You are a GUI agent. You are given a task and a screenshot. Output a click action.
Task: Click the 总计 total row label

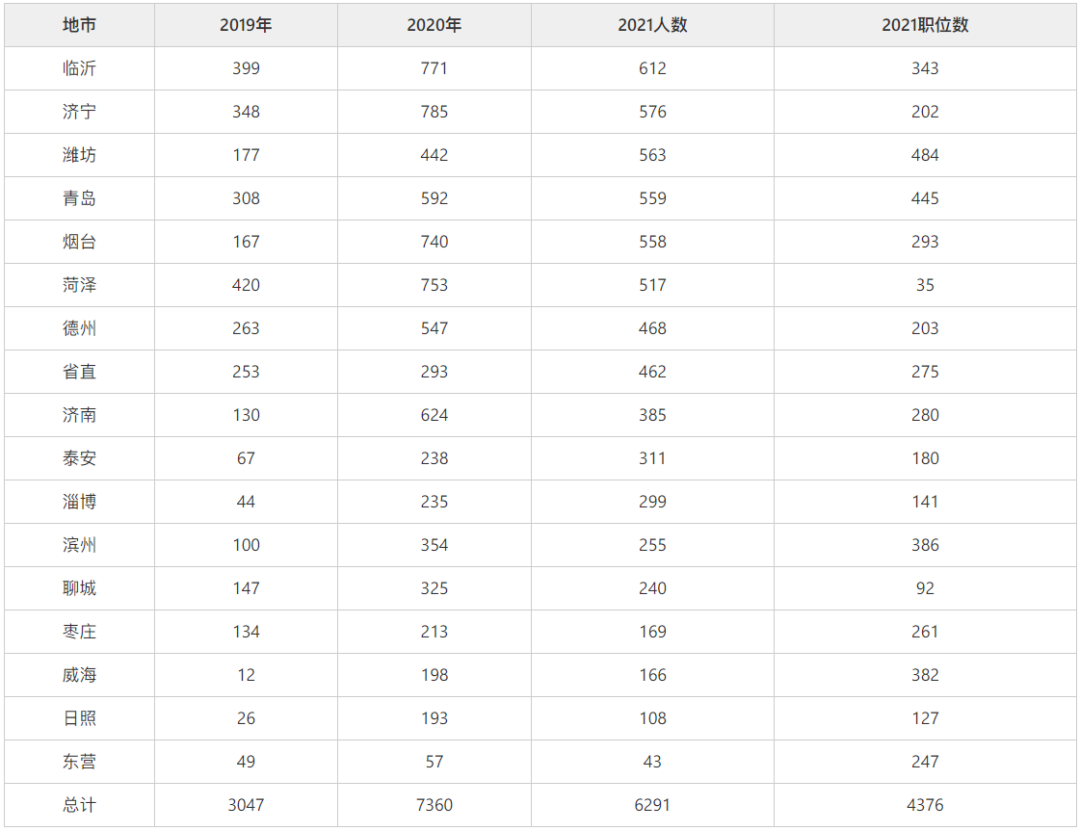(x=79, y=806)
